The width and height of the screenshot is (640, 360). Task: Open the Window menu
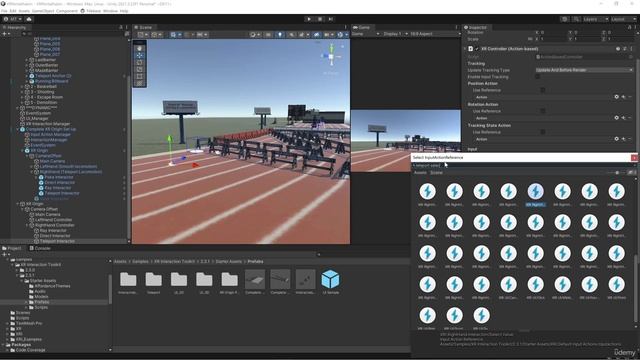coord(110,11)
